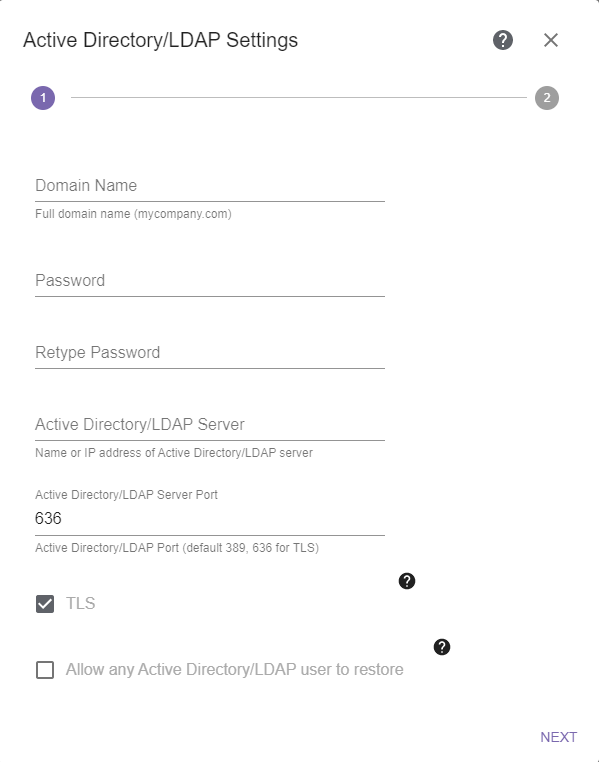Uncheck the TLS checkbox
This screenshot has width=599, height=762.
tap(45, 604)
